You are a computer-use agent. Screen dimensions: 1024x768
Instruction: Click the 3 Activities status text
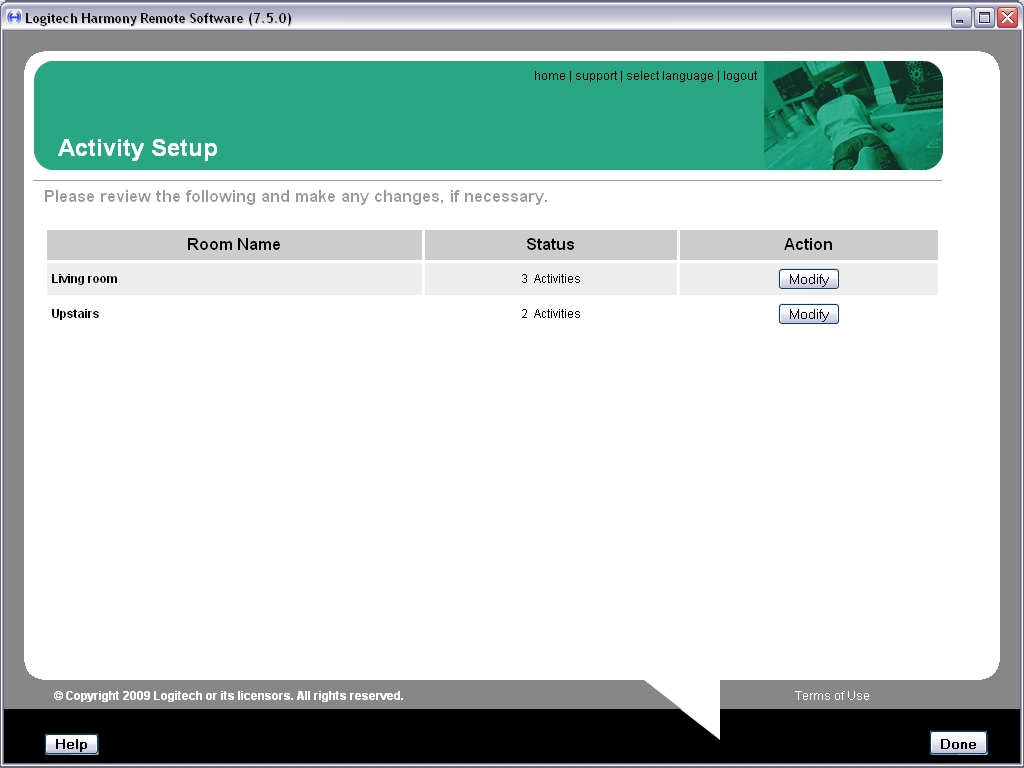tap(550, 279)
